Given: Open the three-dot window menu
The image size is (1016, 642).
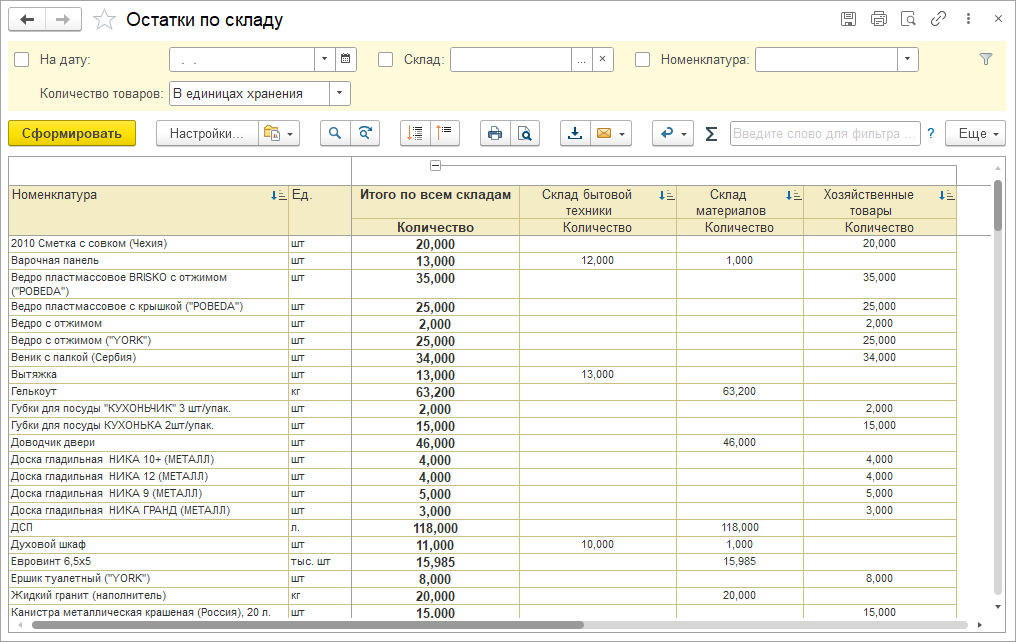Looking at the screenshot, I should click(968, 19).
